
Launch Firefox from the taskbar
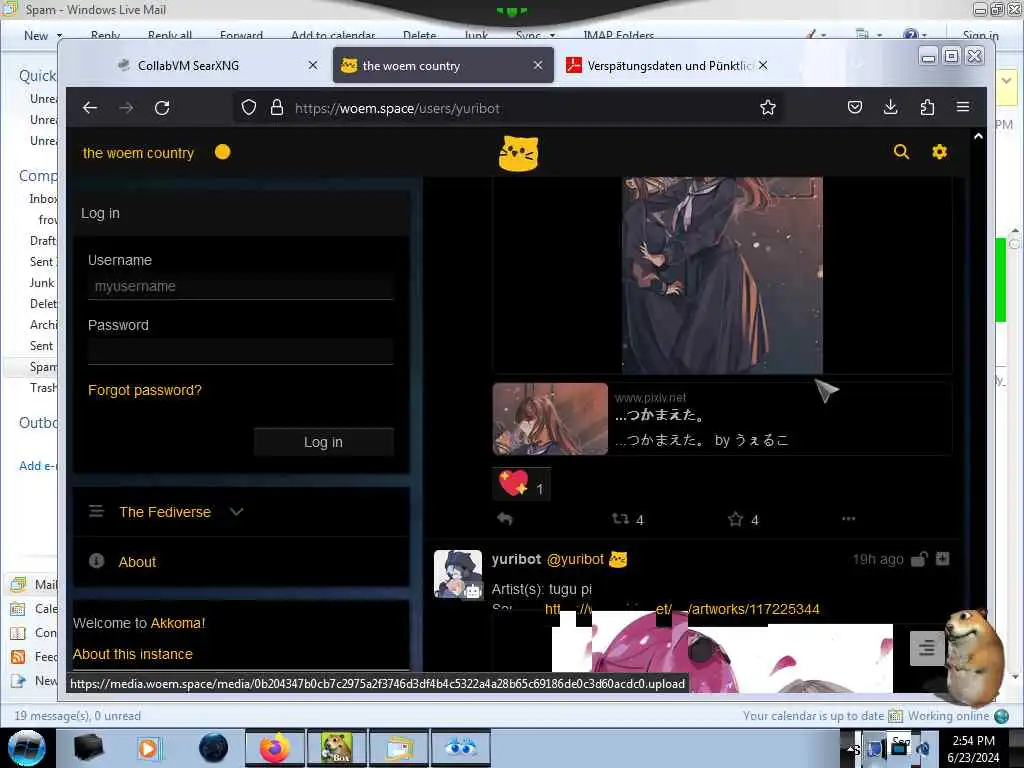[274, 748]
